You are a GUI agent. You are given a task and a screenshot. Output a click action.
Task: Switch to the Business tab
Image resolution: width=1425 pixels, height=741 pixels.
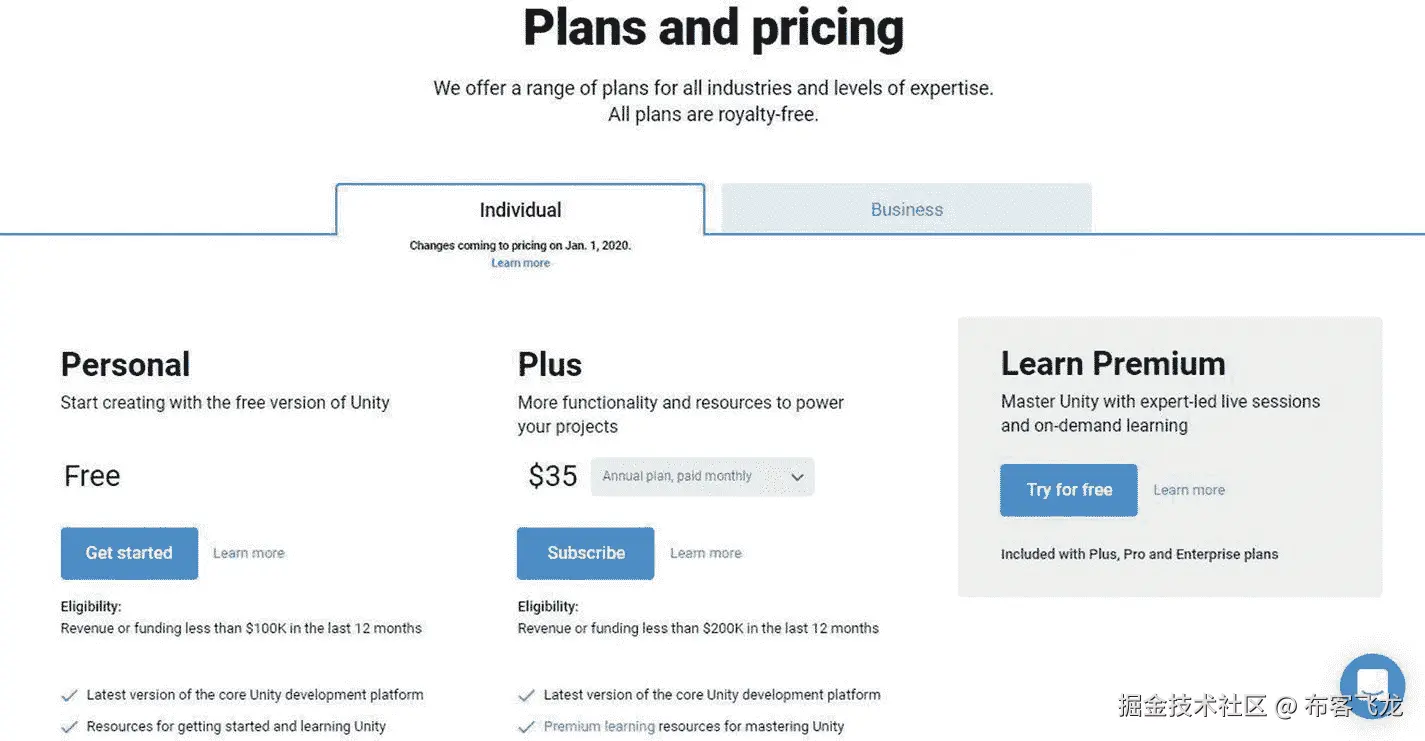(906, 210)
